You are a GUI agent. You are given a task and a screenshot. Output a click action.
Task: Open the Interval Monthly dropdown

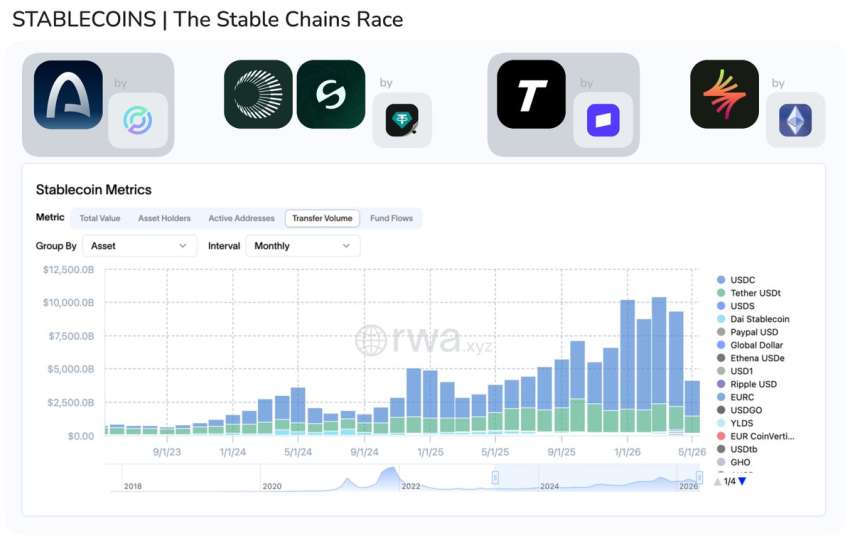[302, 246]
